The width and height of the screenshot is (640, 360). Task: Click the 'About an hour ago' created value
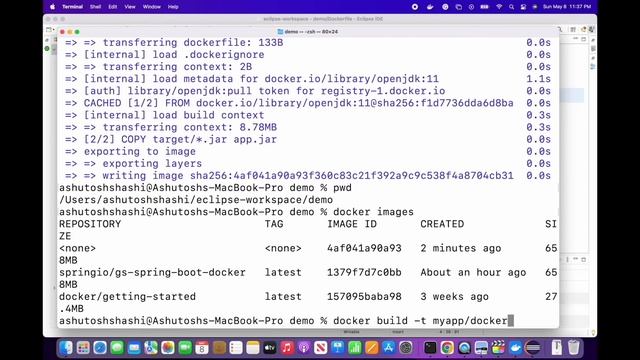pos(473,272)
